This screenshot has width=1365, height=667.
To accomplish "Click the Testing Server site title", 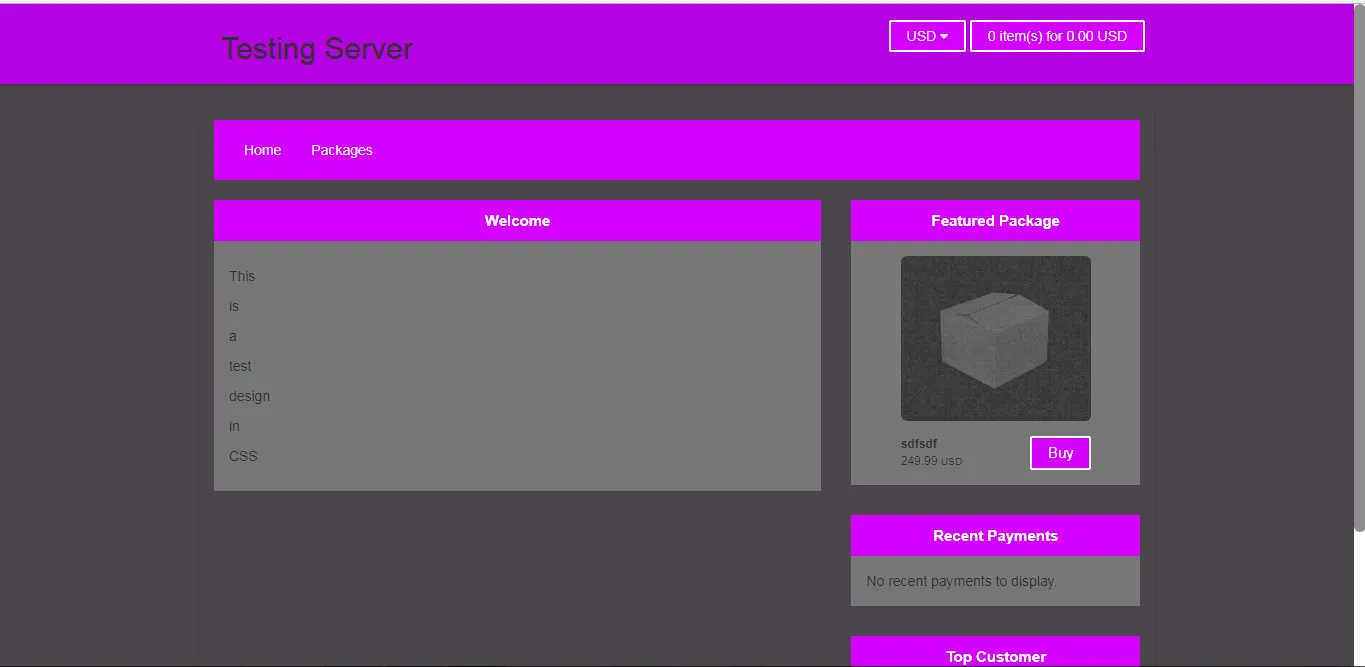I will [x=316, y=48].
